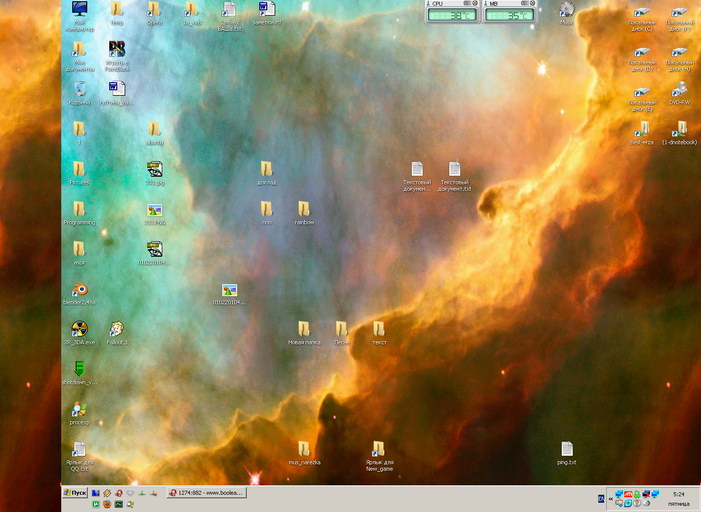
Task: Open the ping.txt text file
Action: [567, 450]
